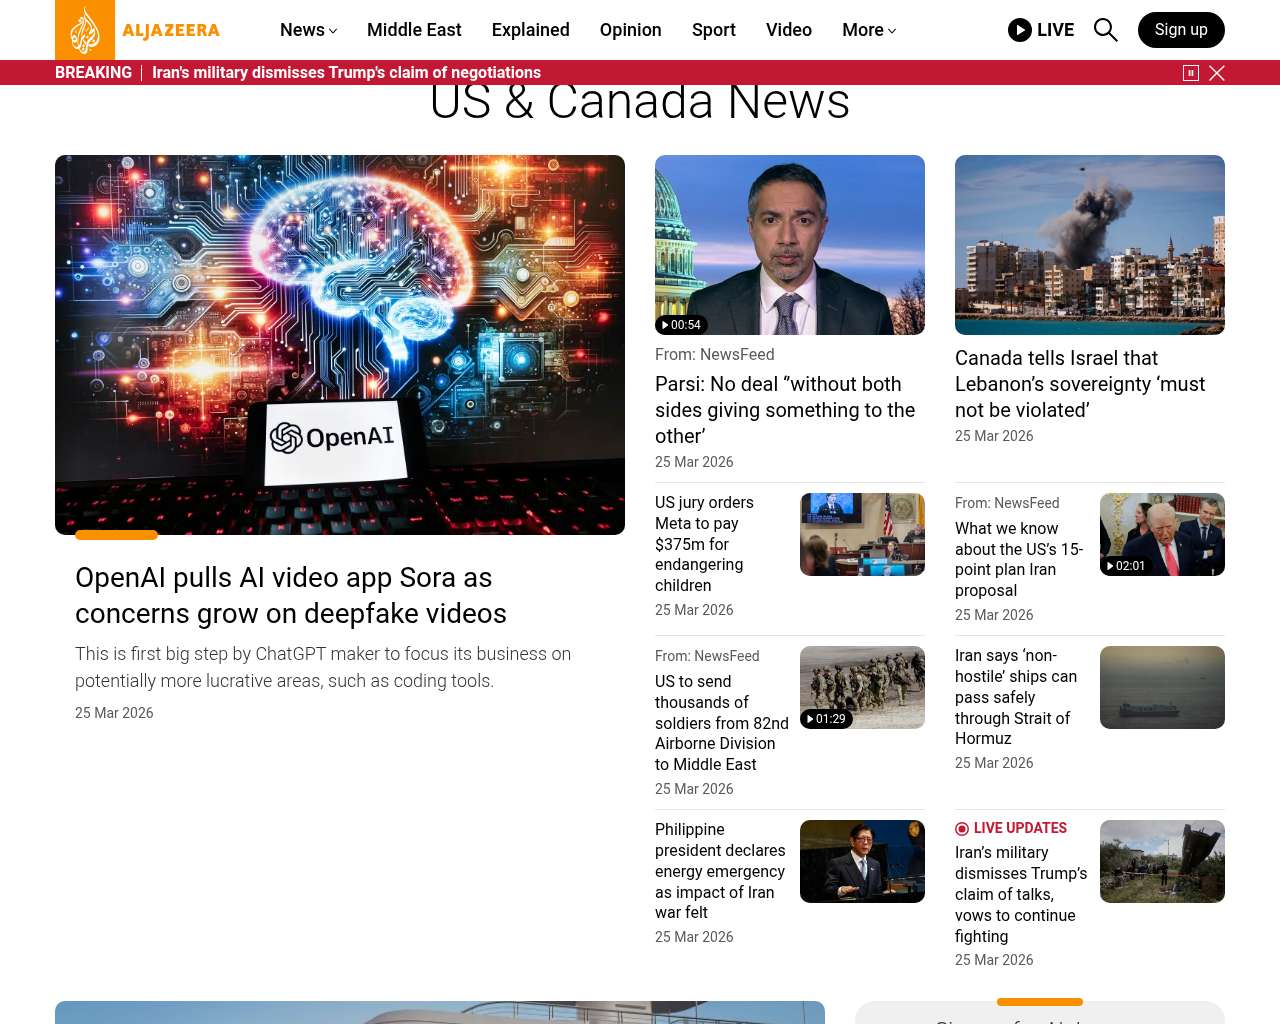This screenshot has height=1024, width=1280.
Task: Click the LIVE play icon
Action: [1019, 30]
